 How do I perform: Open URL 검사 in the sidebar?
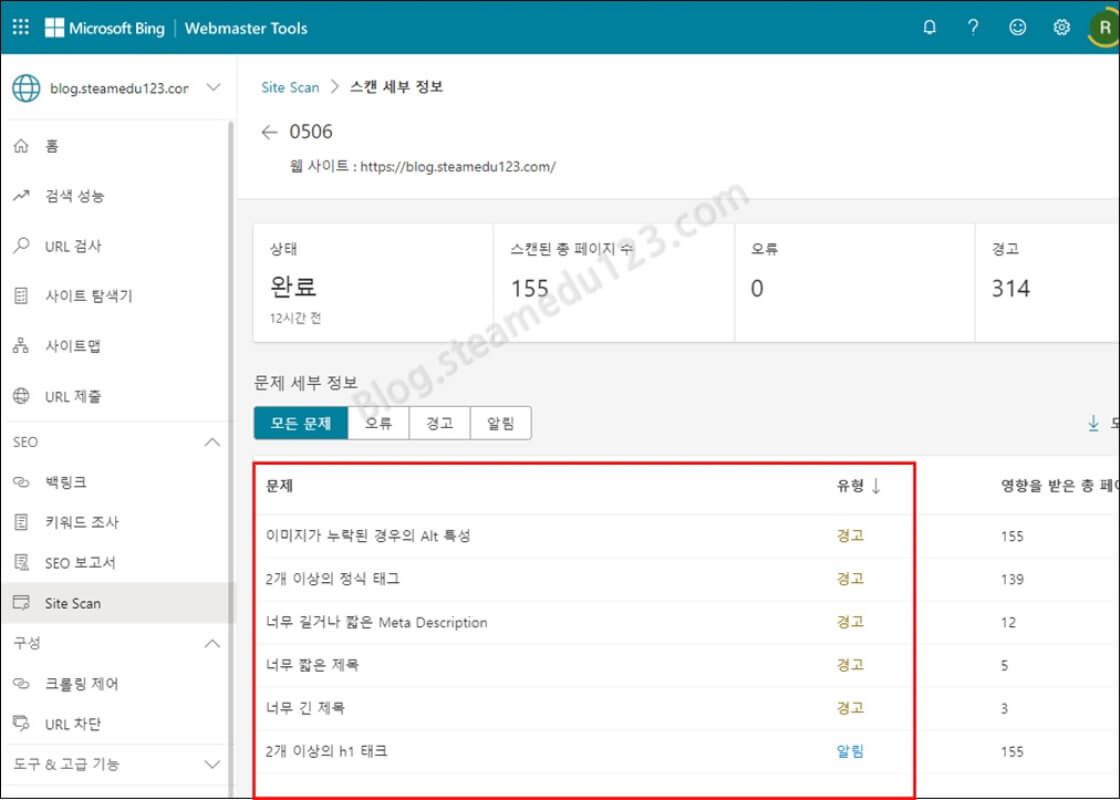point(77,245)
